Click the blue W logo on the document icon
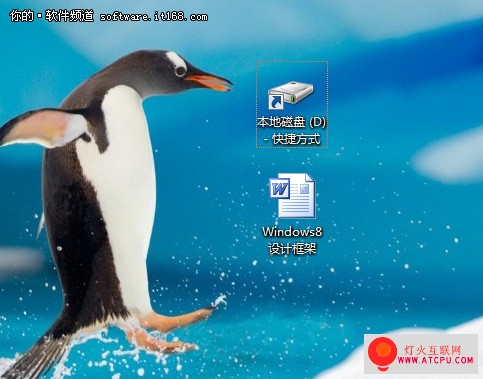 pos(279,188)
